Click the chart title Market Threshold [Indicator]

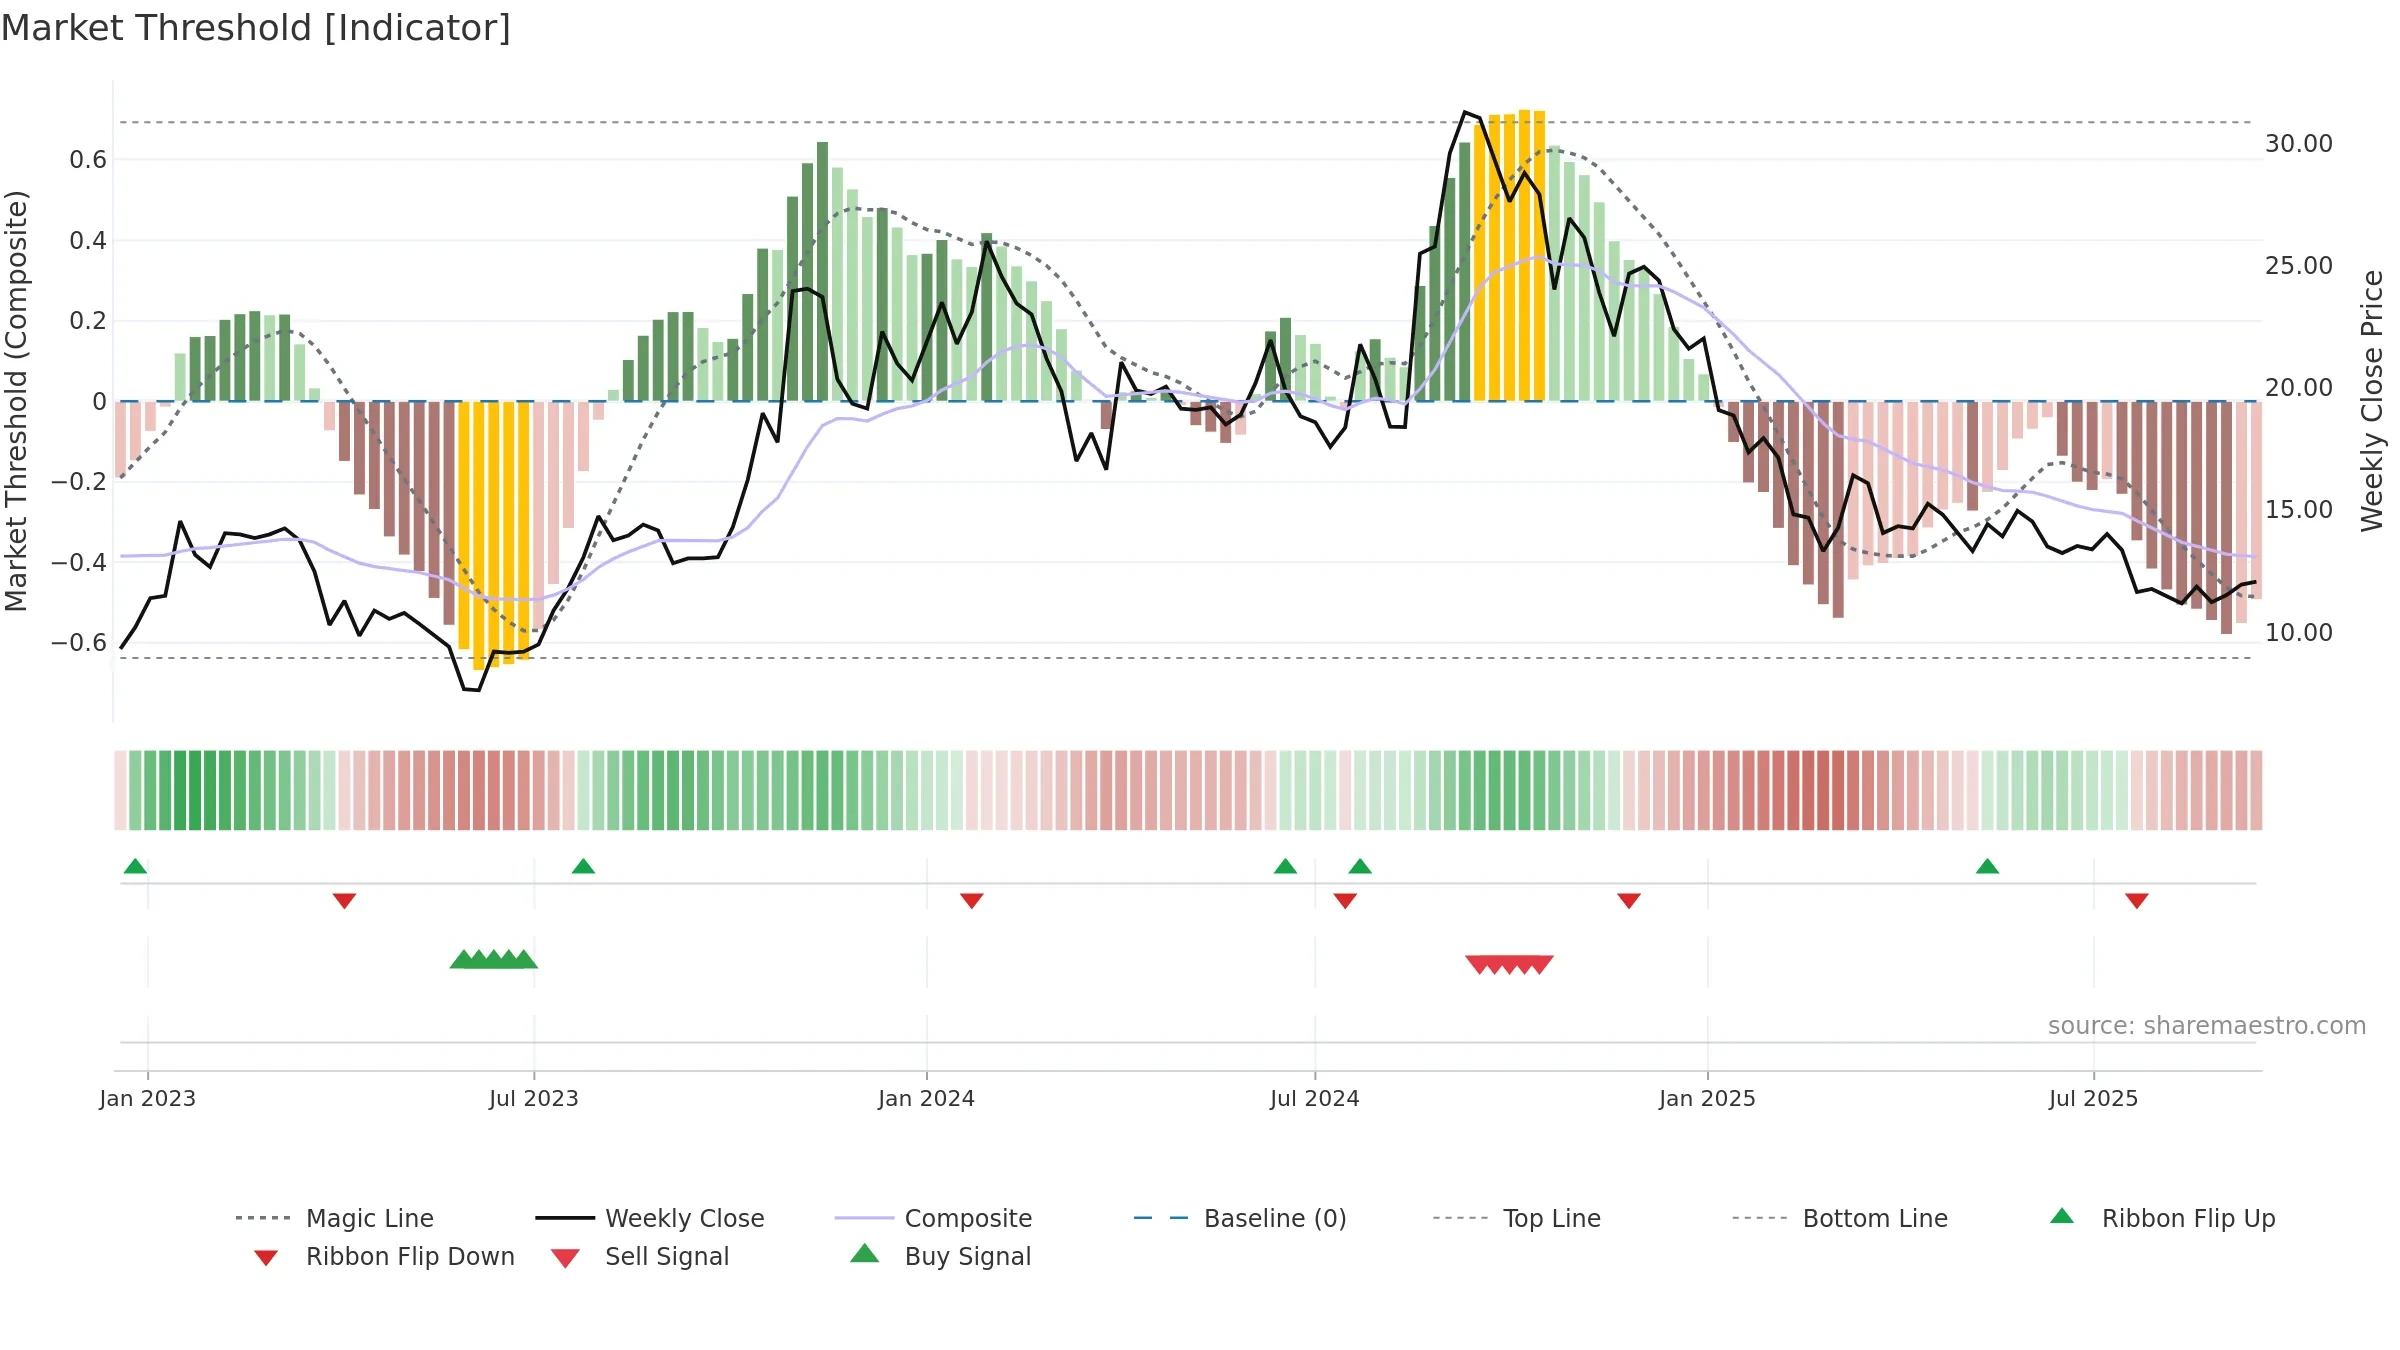click(x=256, y=28)
